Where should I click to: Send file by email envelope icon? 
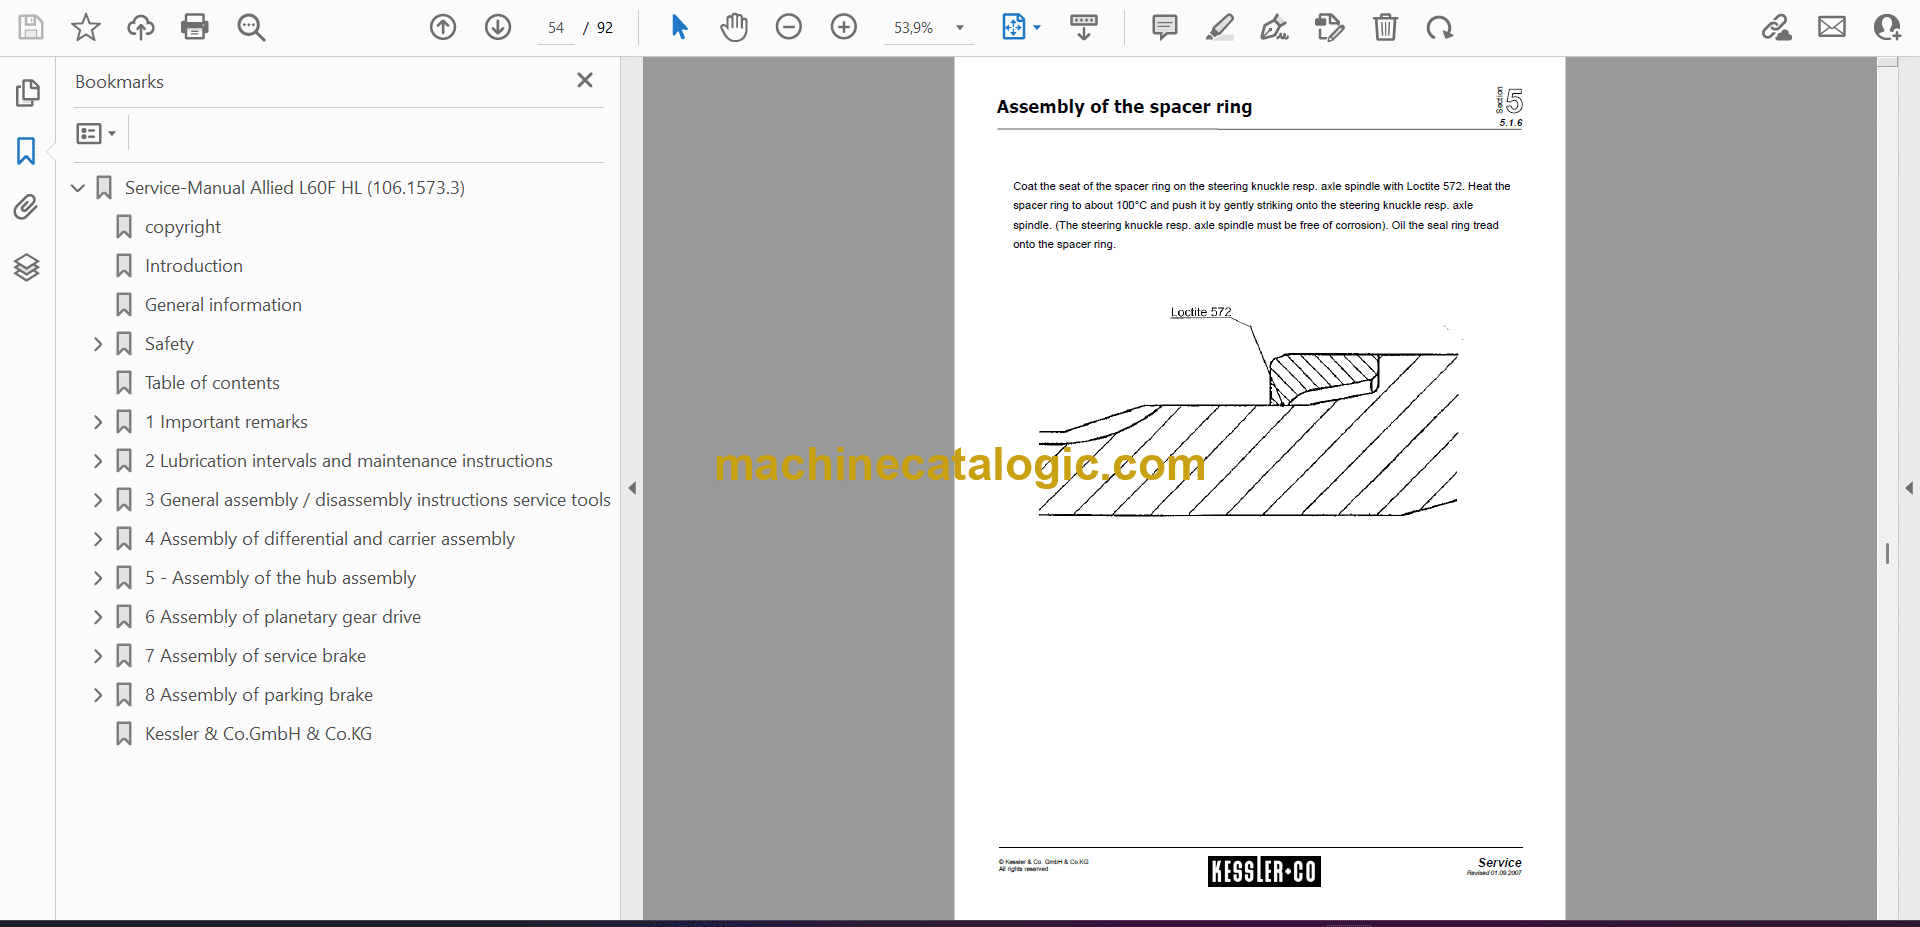(1832, 27)
